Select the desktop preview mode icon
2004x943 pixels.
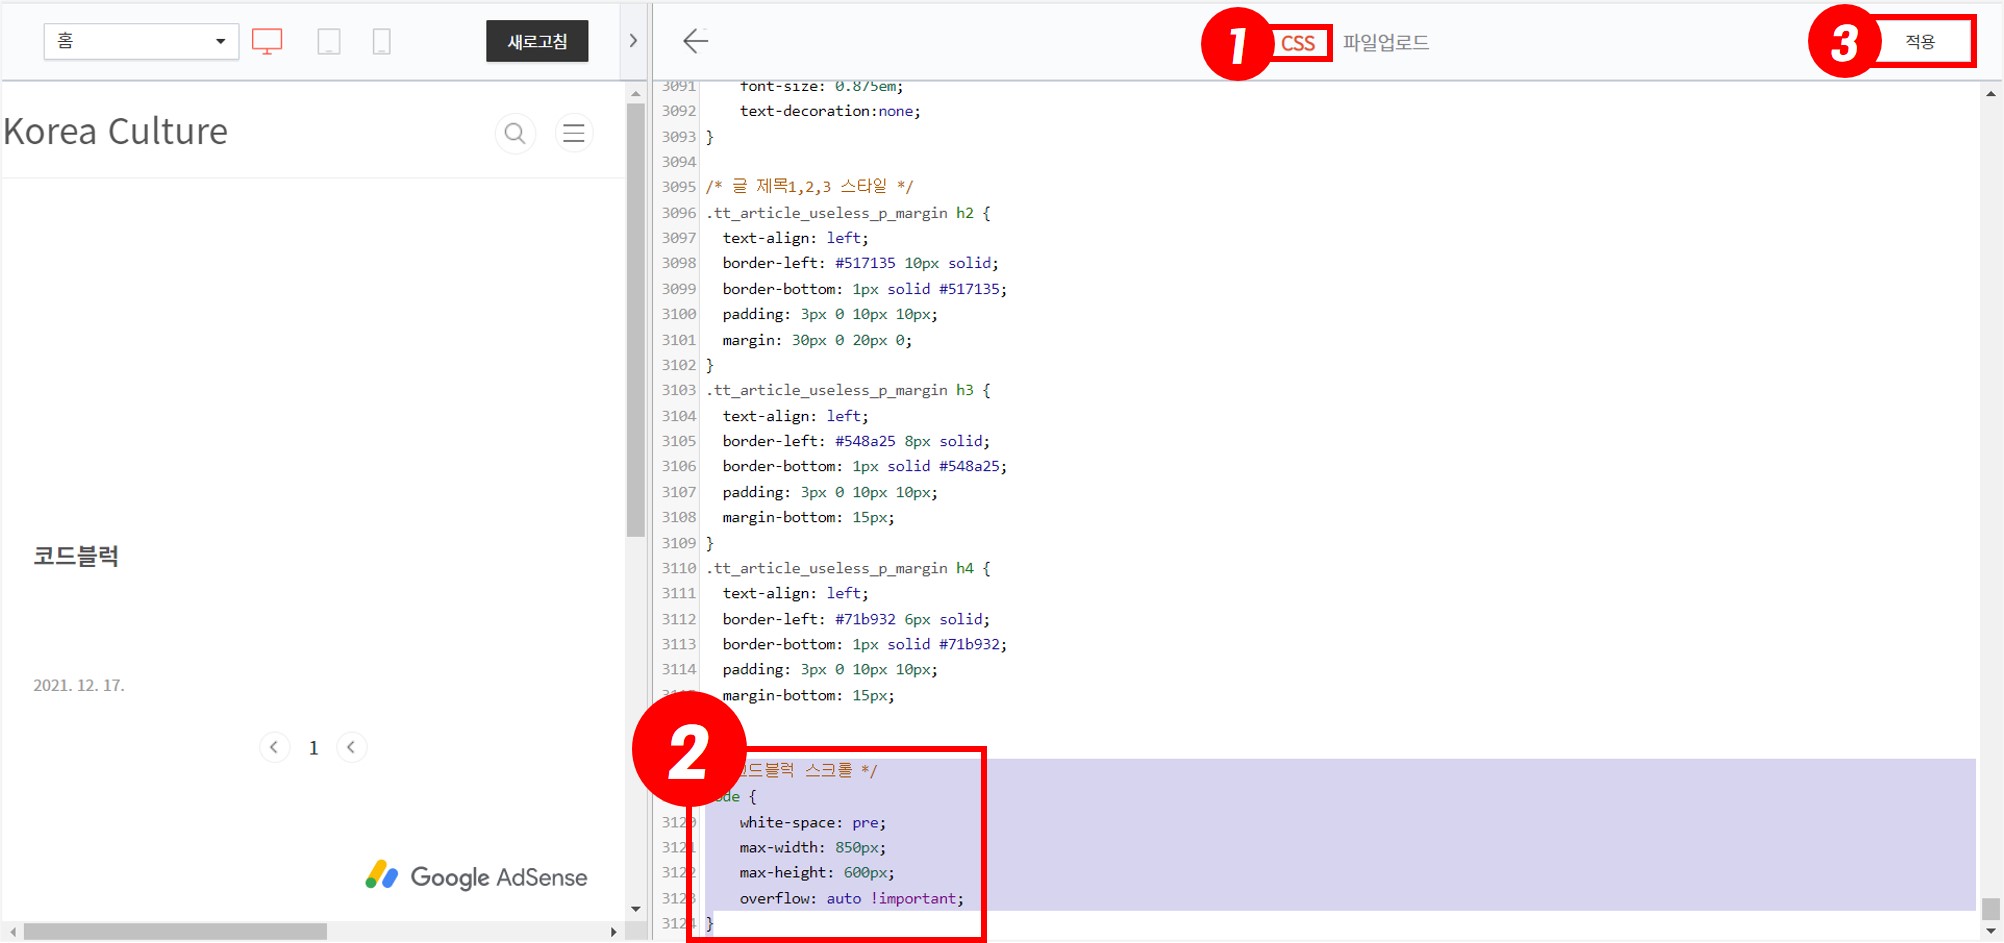267,41
